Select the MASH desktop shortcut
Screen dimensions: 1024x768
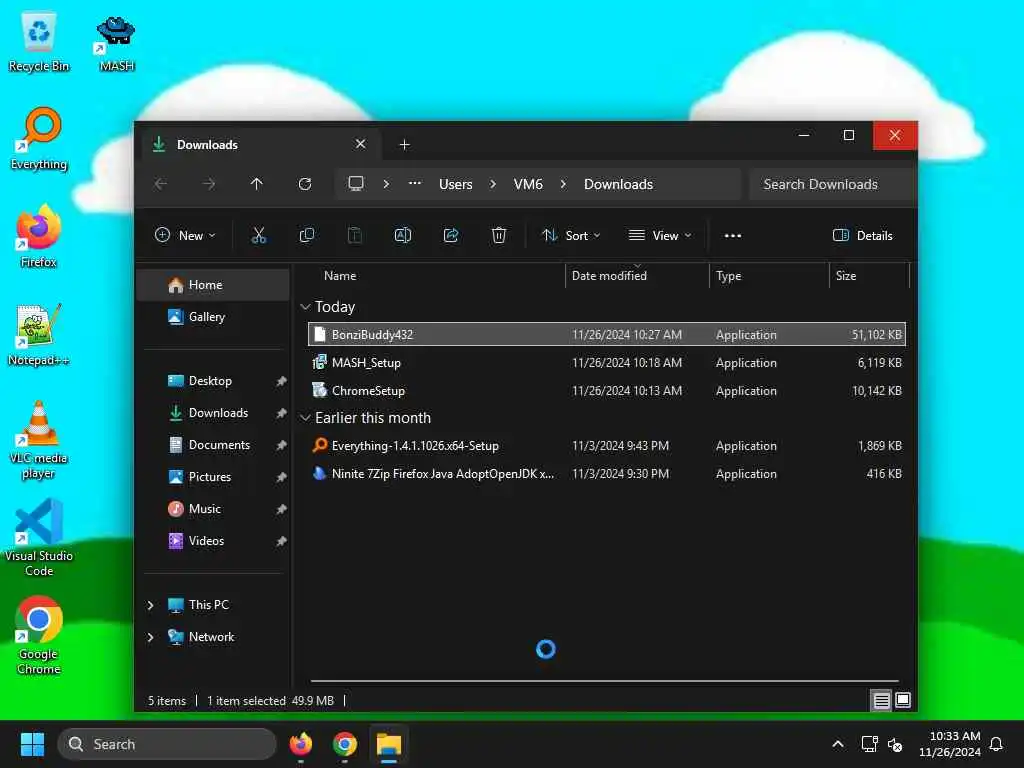tap(116, 43)
